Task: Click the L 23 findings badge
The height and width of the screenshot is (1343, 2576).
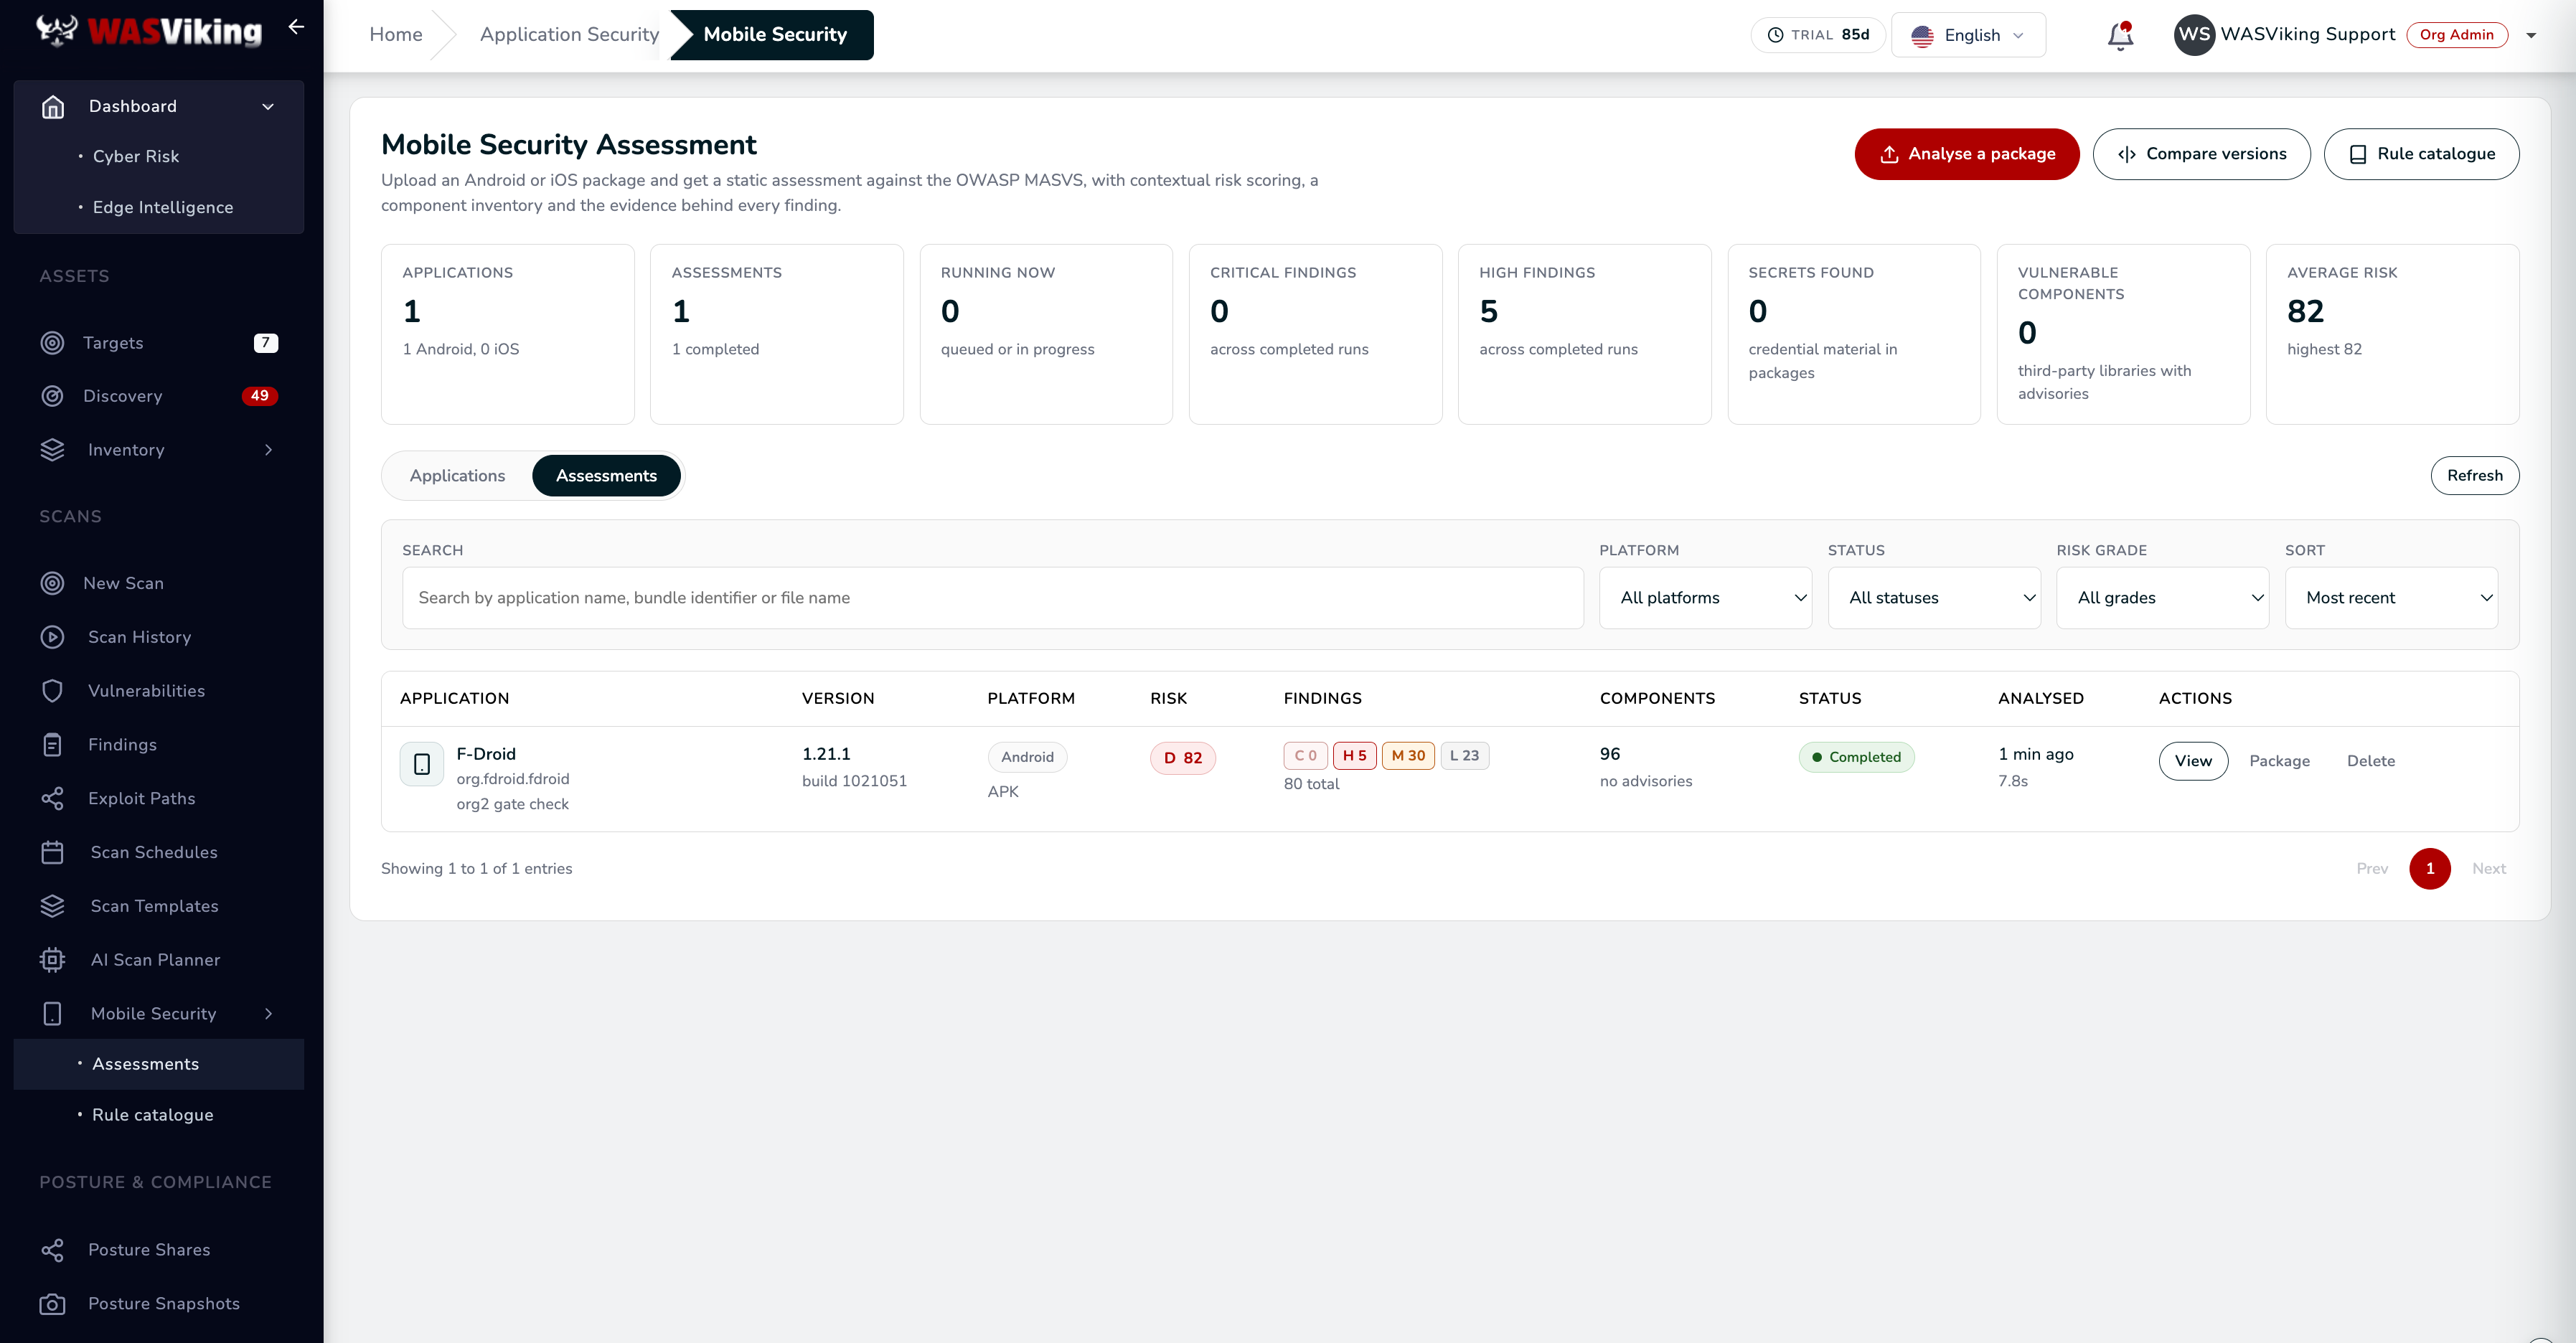Action: (x=1464, y=756)
